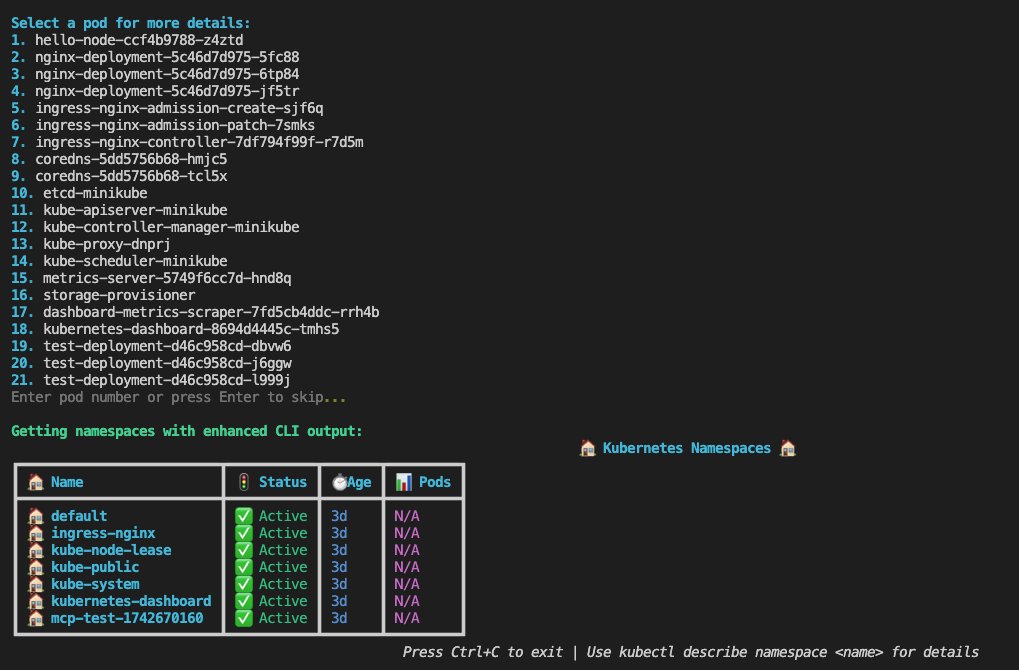Click the traffic light icon in Status header
This screenshot has height=670, width=1019.
pos(242,481)
